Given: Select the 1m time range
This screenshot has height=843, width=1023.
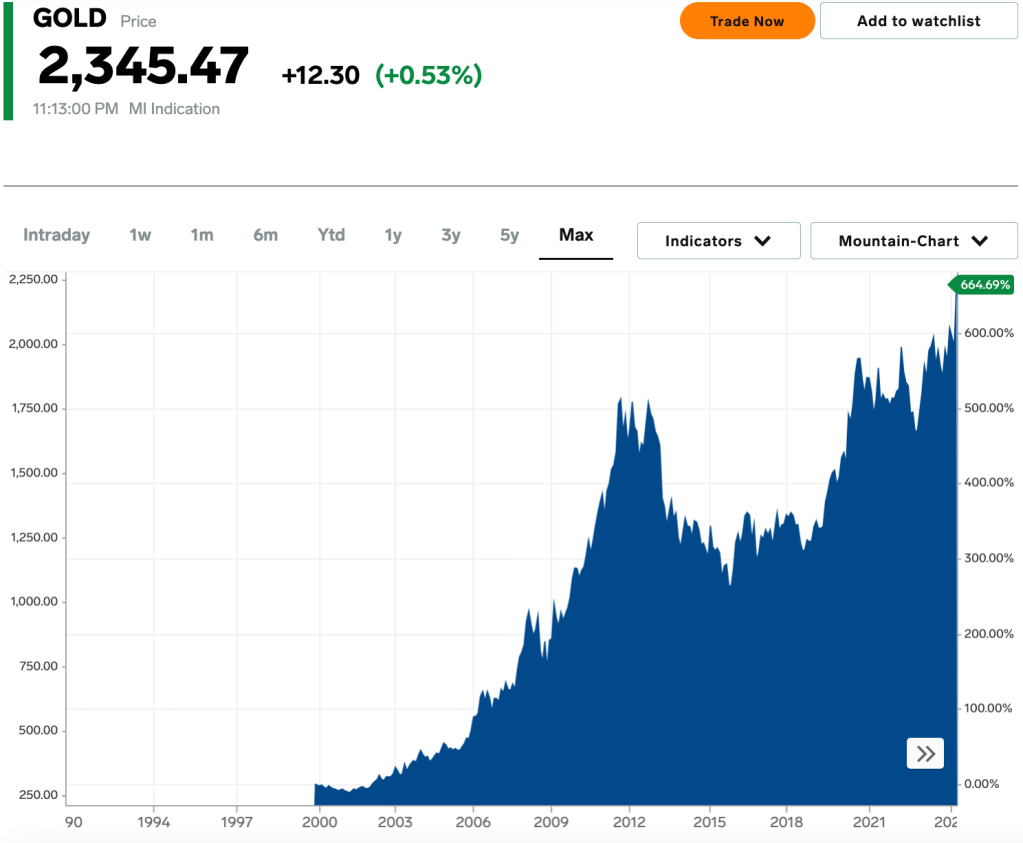Looking at the screenshot, I should point(202,235).
